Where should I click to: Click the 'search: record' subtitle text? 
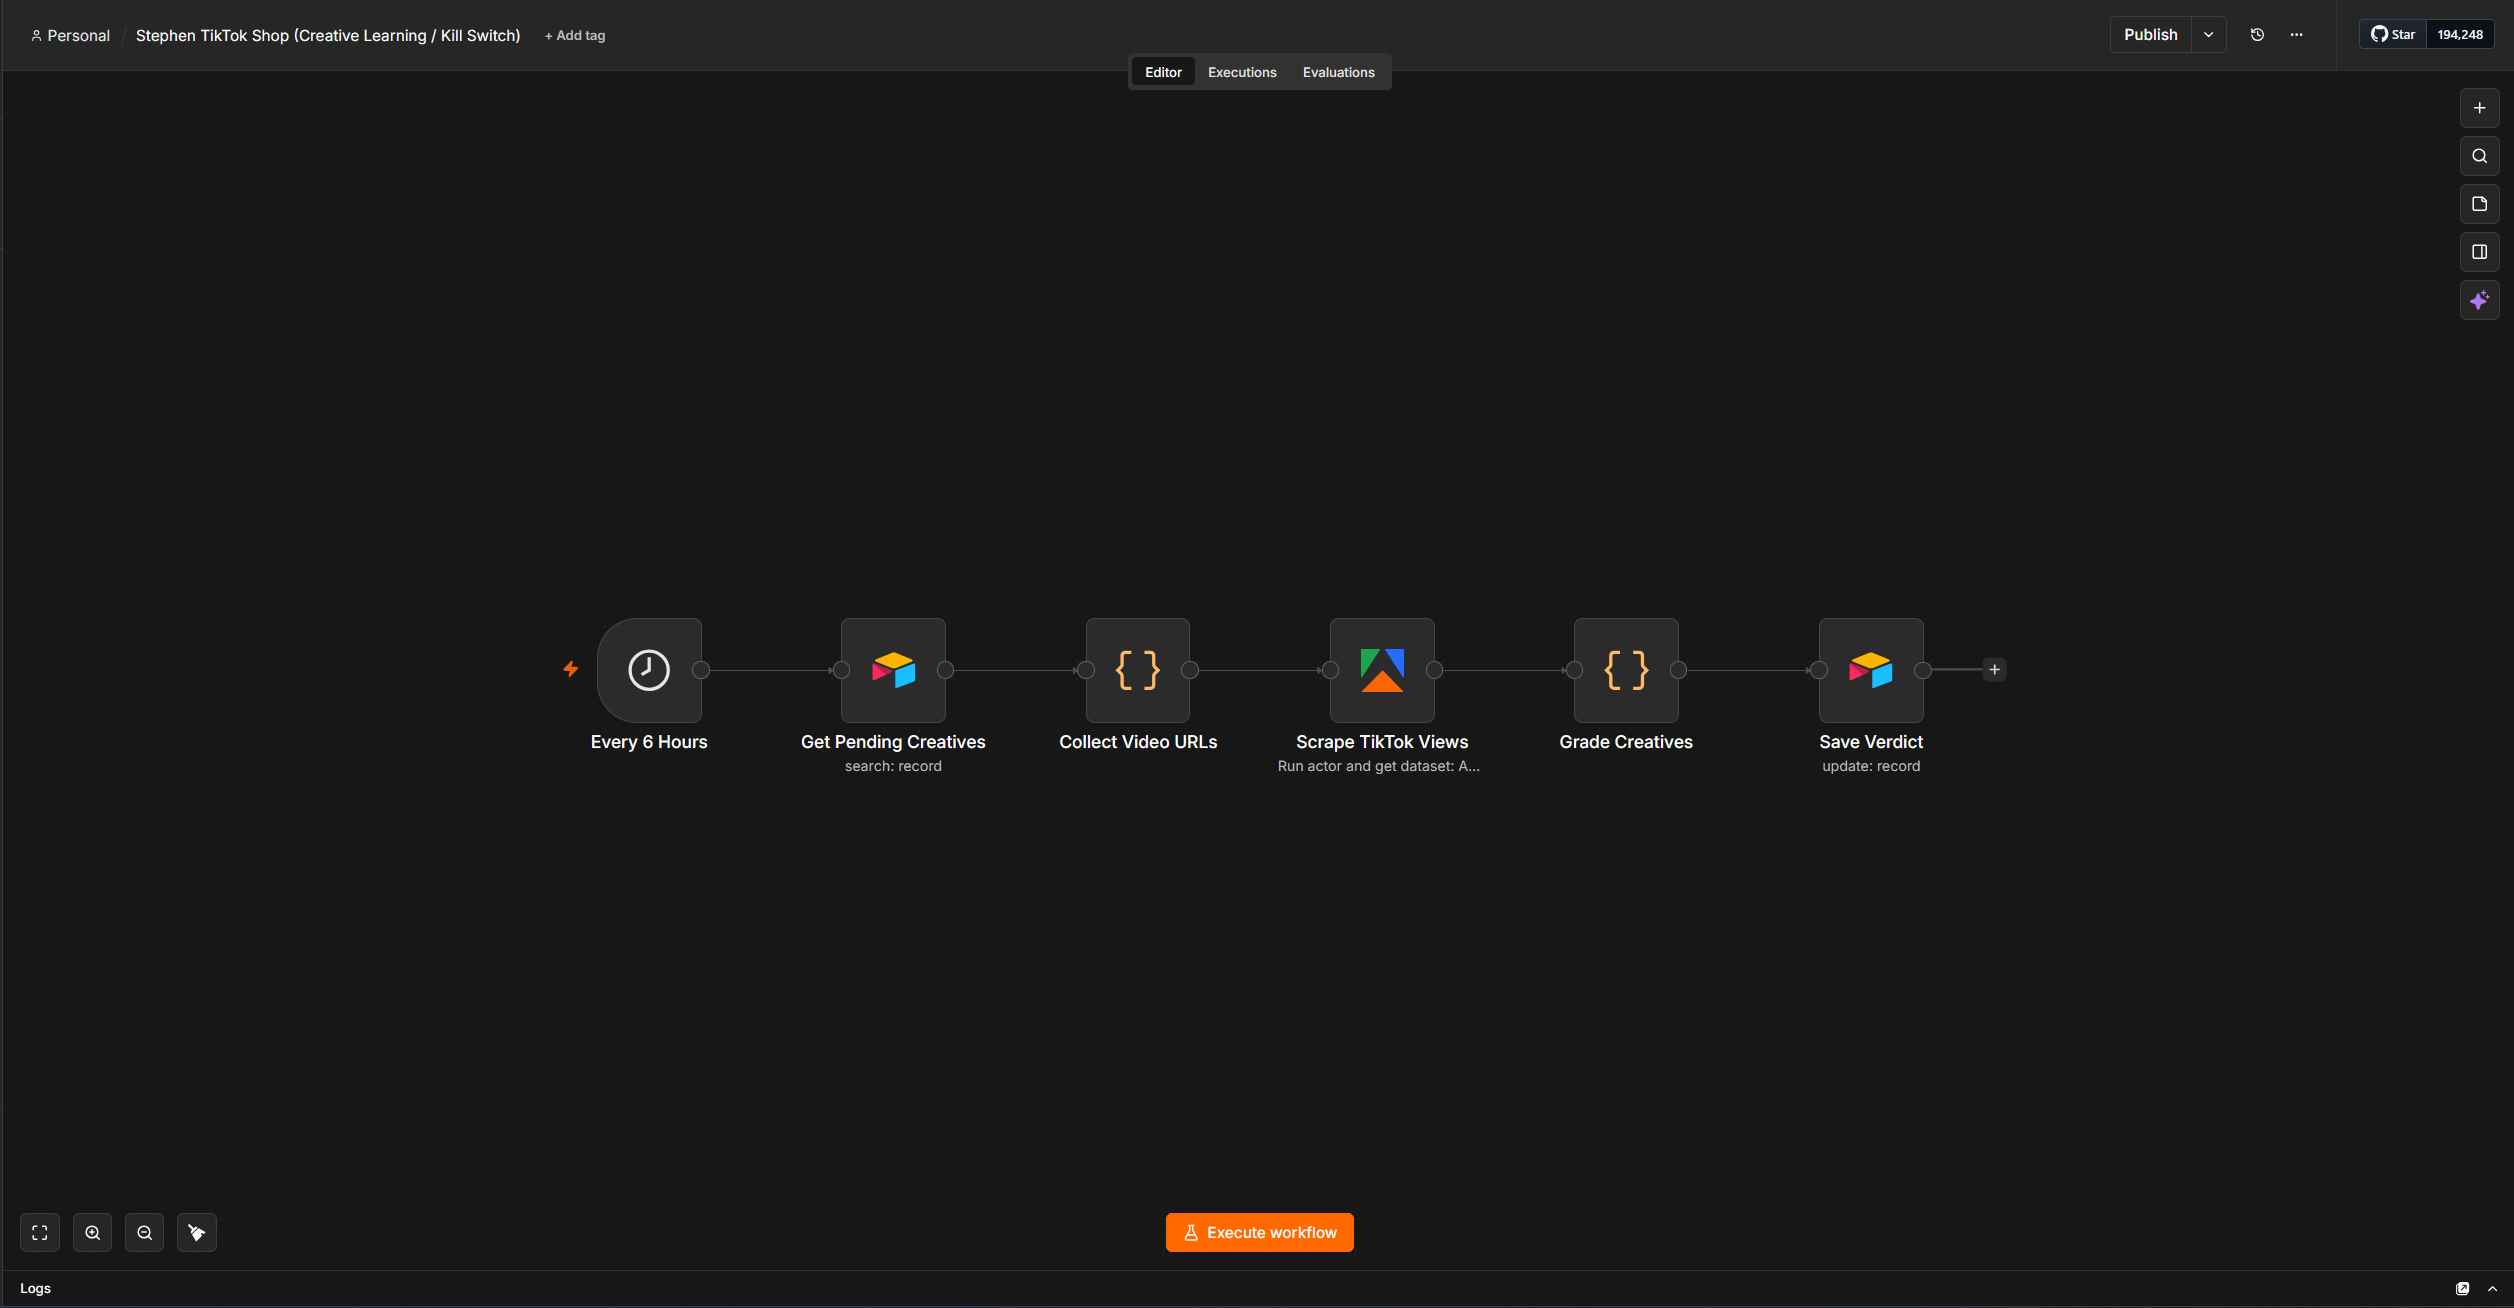coord(893,766)
